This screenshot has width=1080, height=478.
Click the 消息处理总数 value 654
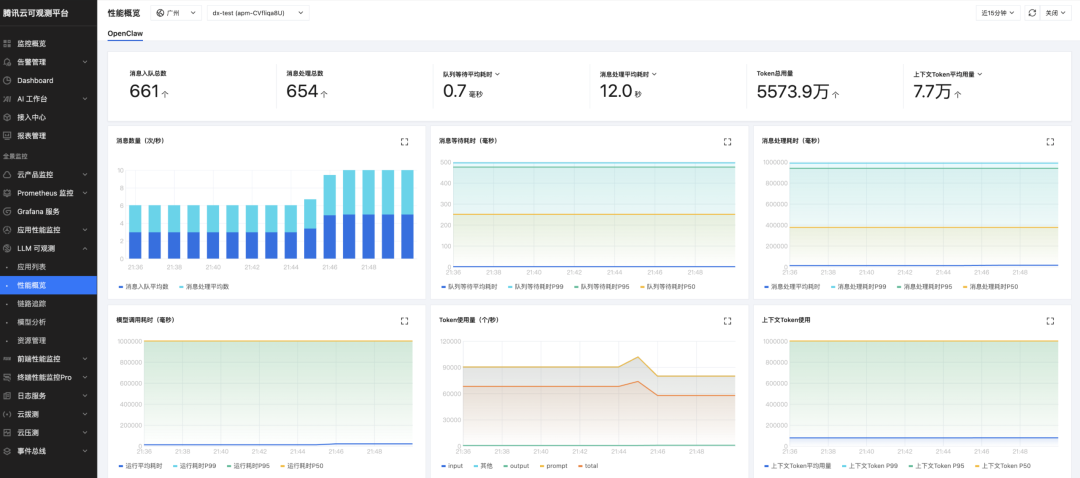coord(302,91)
